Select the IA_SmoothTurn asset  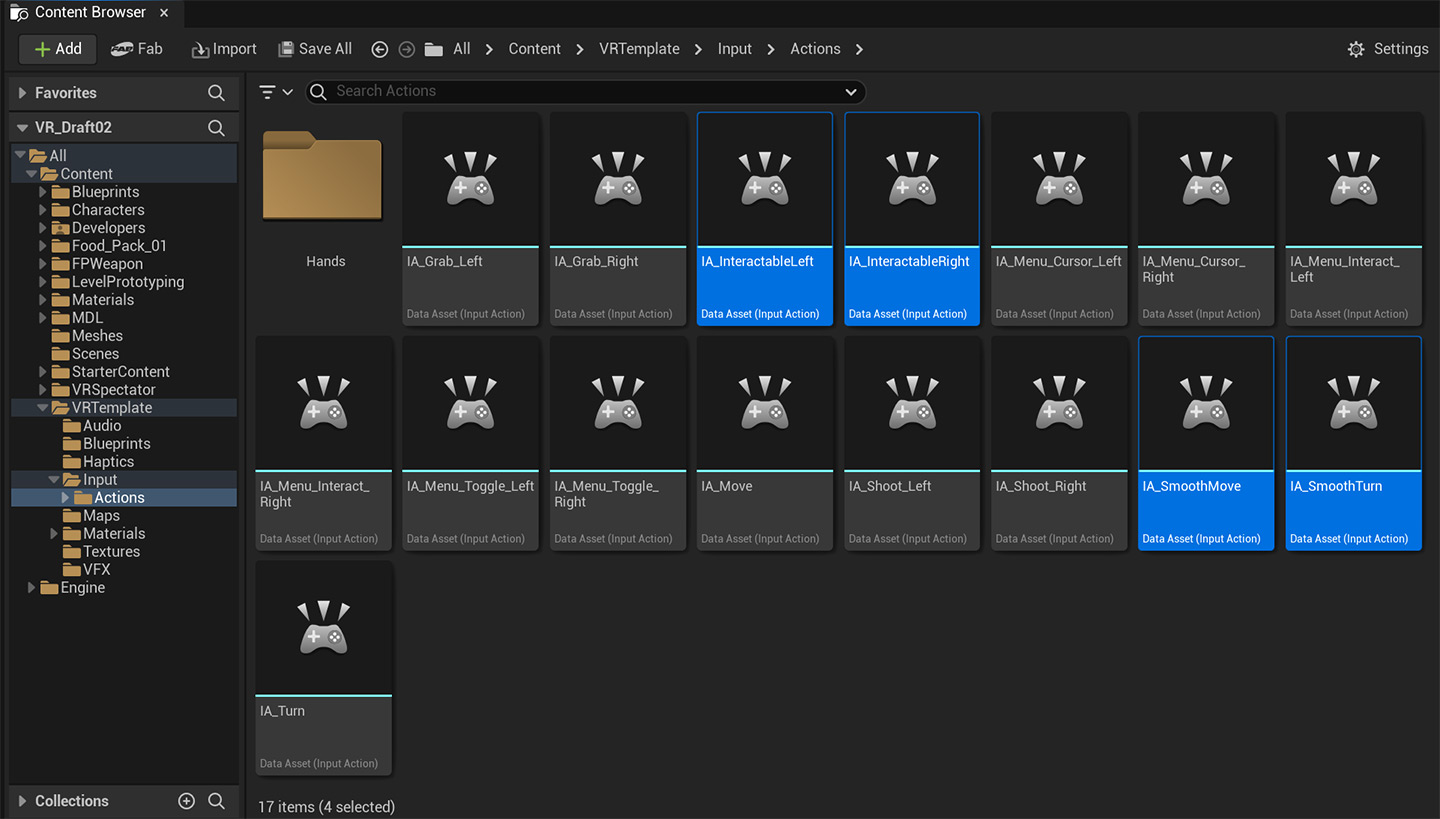(1354, 443)
